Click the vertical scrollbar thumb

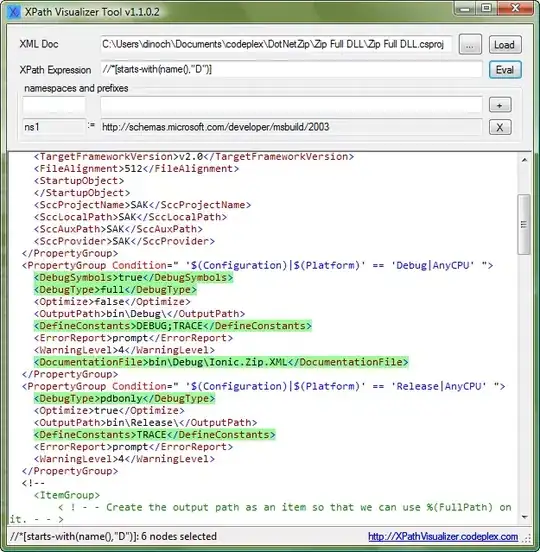(524, 224)
